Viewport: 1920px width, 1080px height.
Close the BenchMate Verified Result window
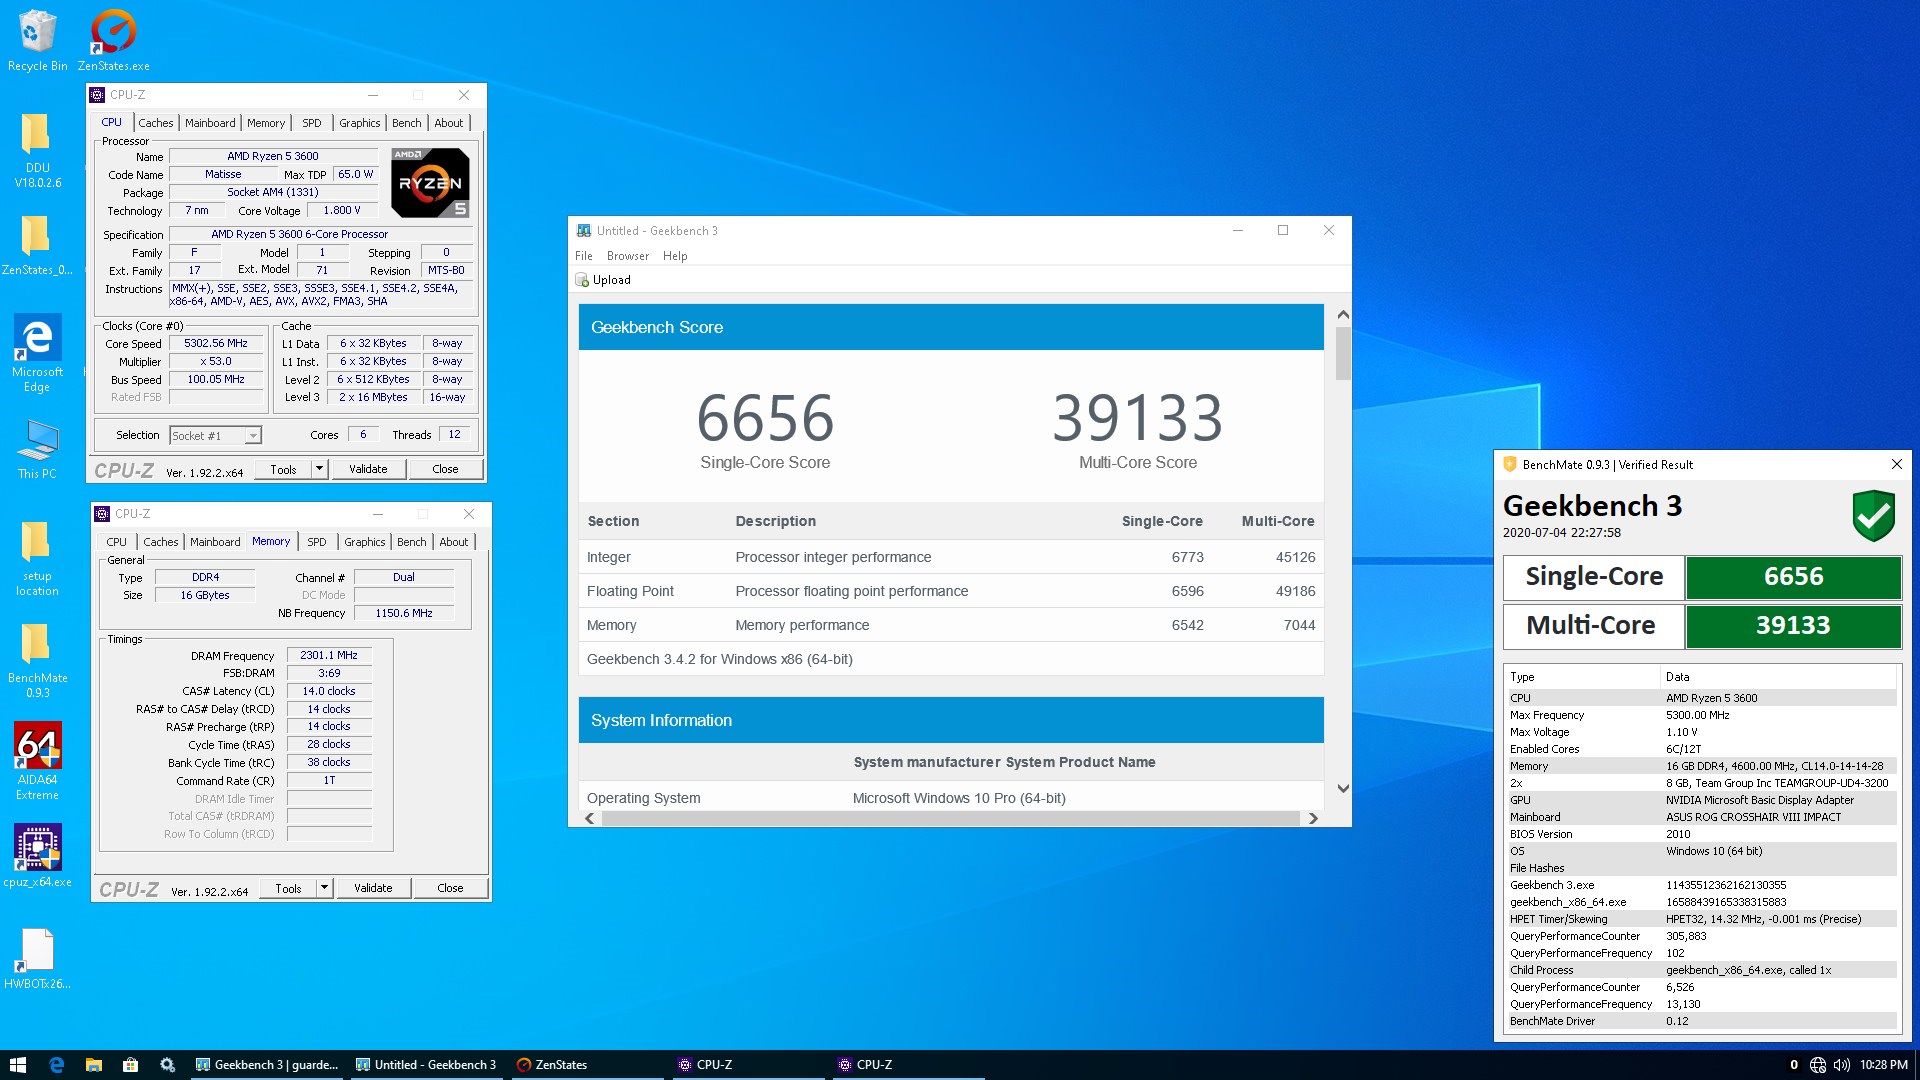pyautogui.click(x=1896, y=465)
